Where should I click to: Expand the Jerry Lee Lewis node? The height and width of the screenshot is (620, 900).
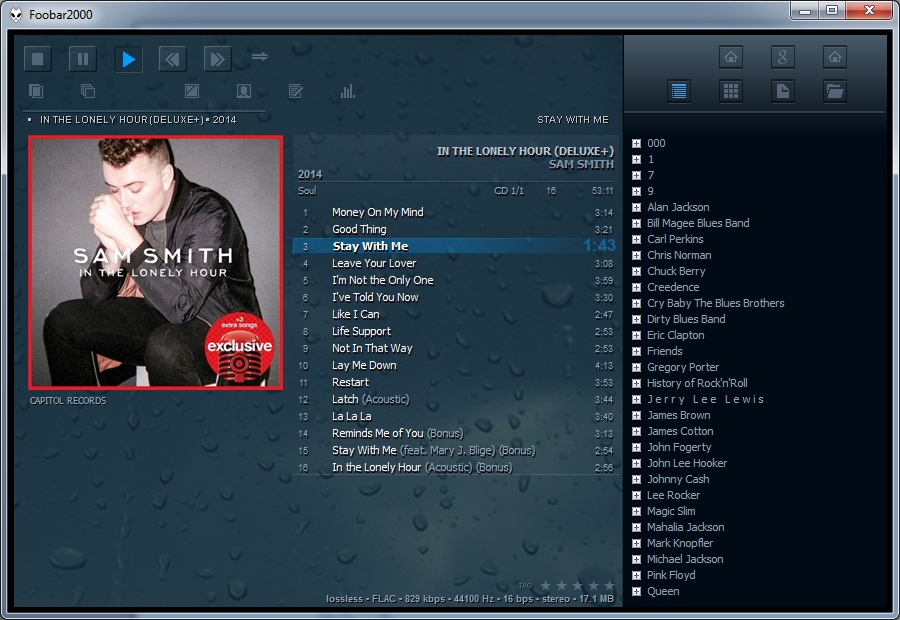pyautogui.click(x=636, y=400)
